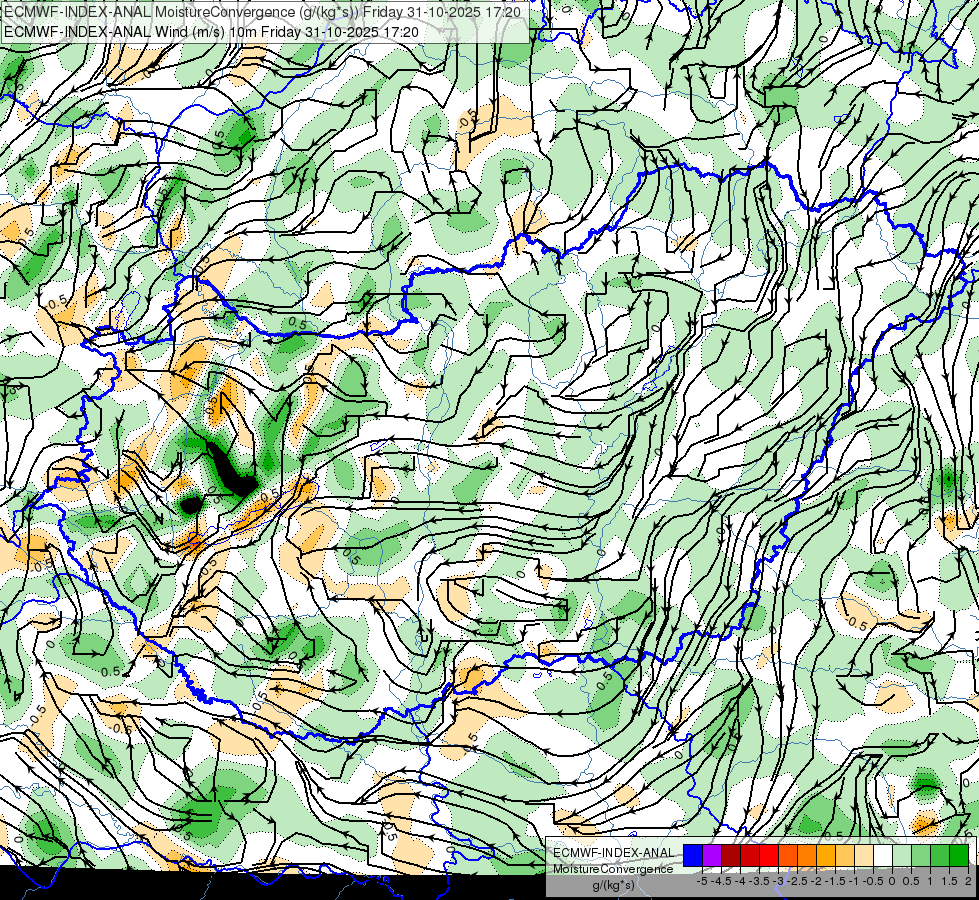The image size is (979, 900).
Task: Click the small round black convergence spot
Action: (x=191, y=504)
